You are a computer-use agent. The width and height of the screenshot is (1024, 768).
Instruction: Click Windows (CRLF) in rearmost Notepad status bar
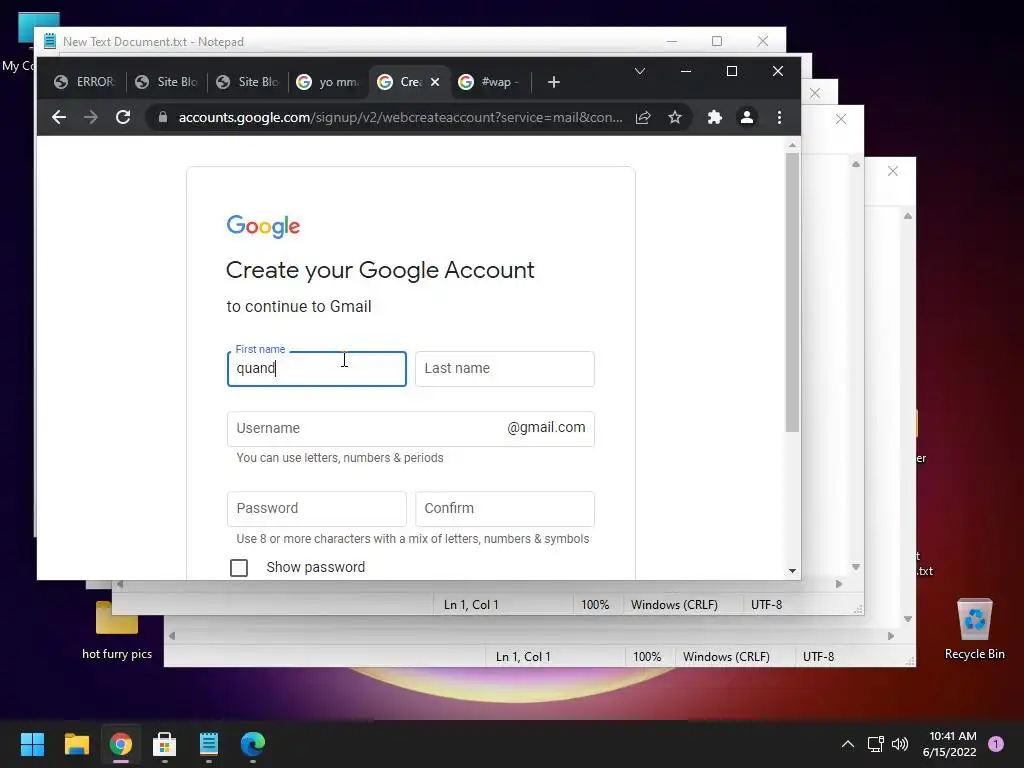point(726,656)
